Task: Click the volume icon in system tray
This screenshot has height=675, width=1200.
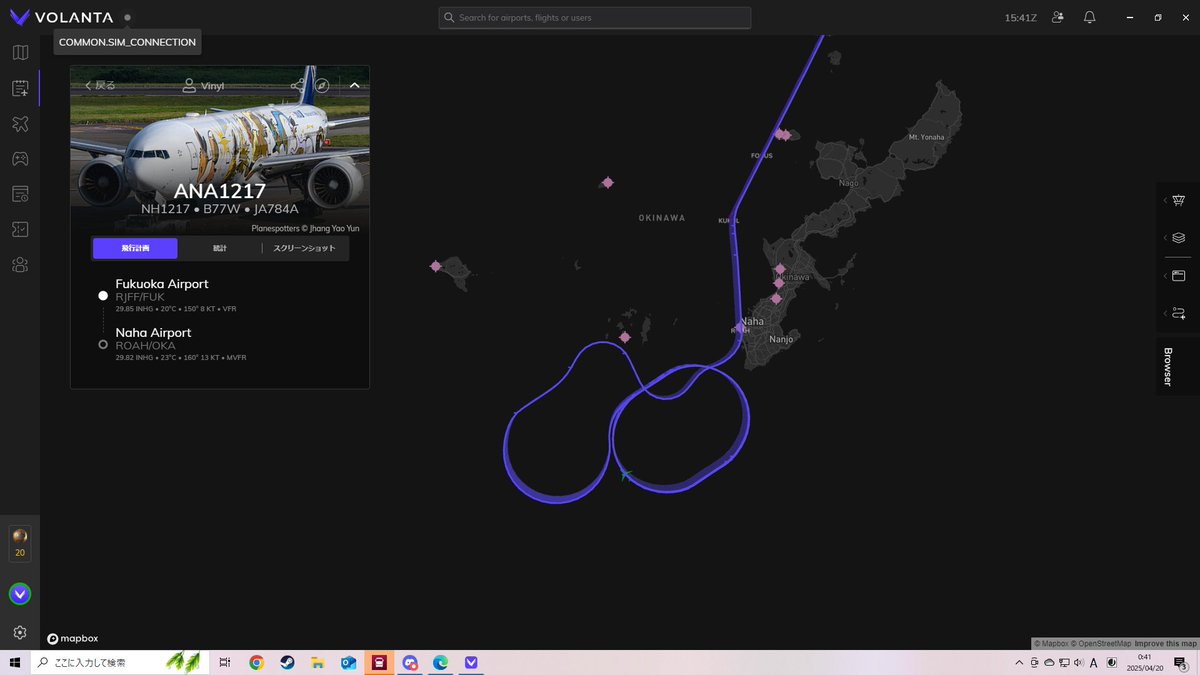Action: click(x=1078, y=662)
